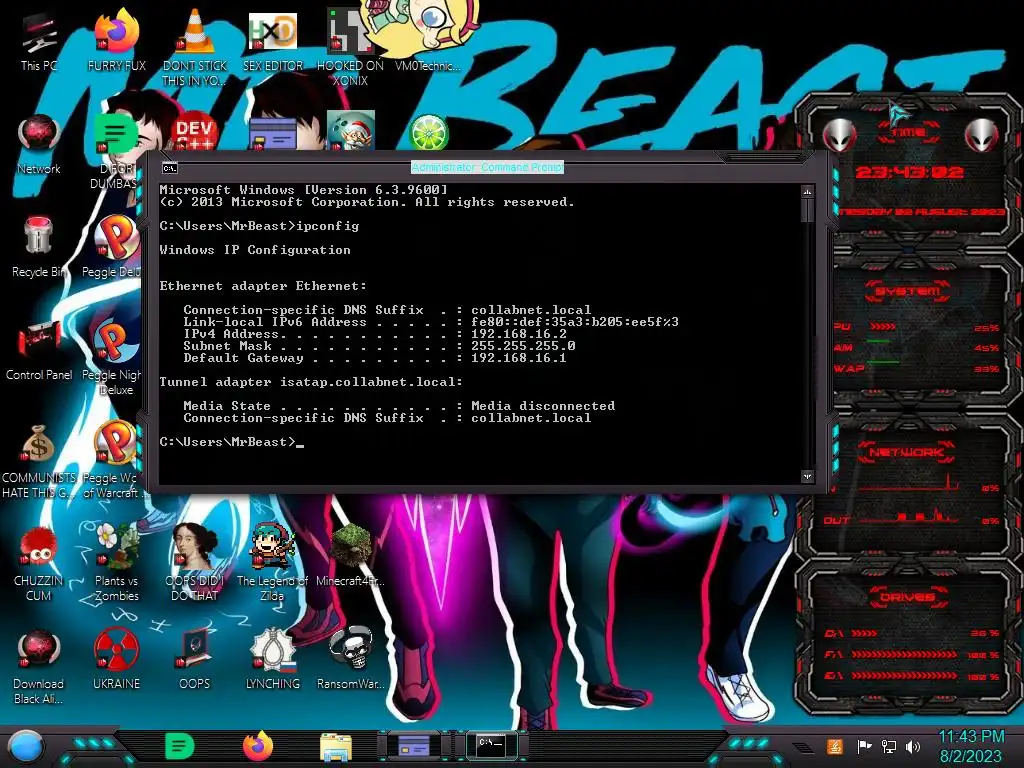Click the Command Prompt scrollbar up arrow

point(807,192)
